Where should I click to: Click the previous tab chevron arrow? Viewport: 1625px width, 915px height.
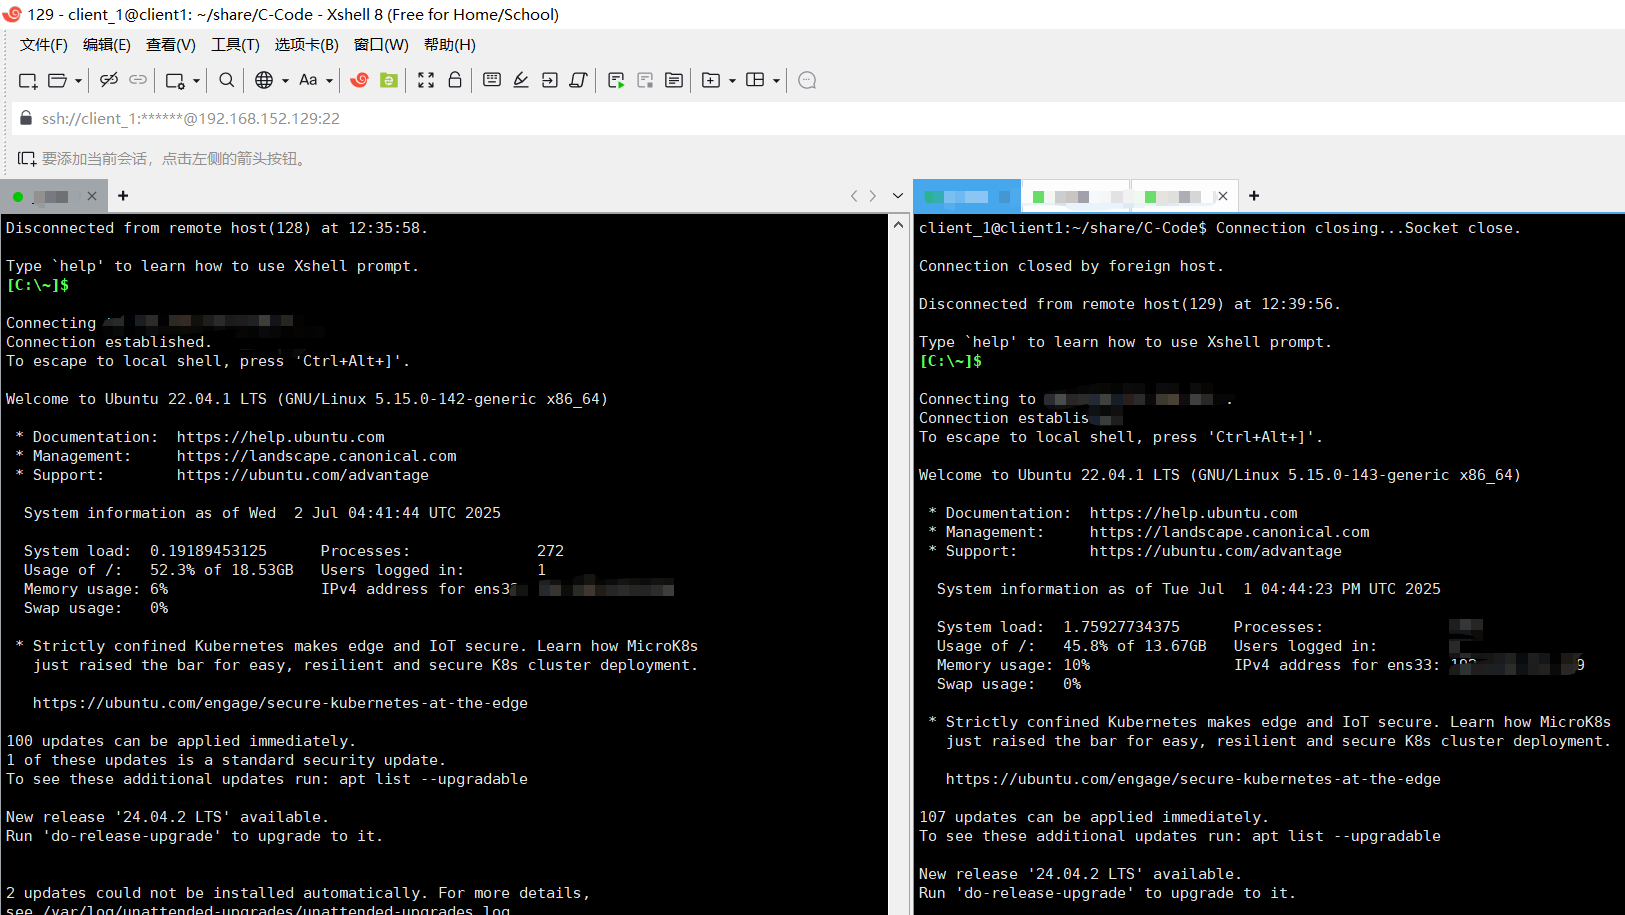pyautogui.click(x=854, y=196)
